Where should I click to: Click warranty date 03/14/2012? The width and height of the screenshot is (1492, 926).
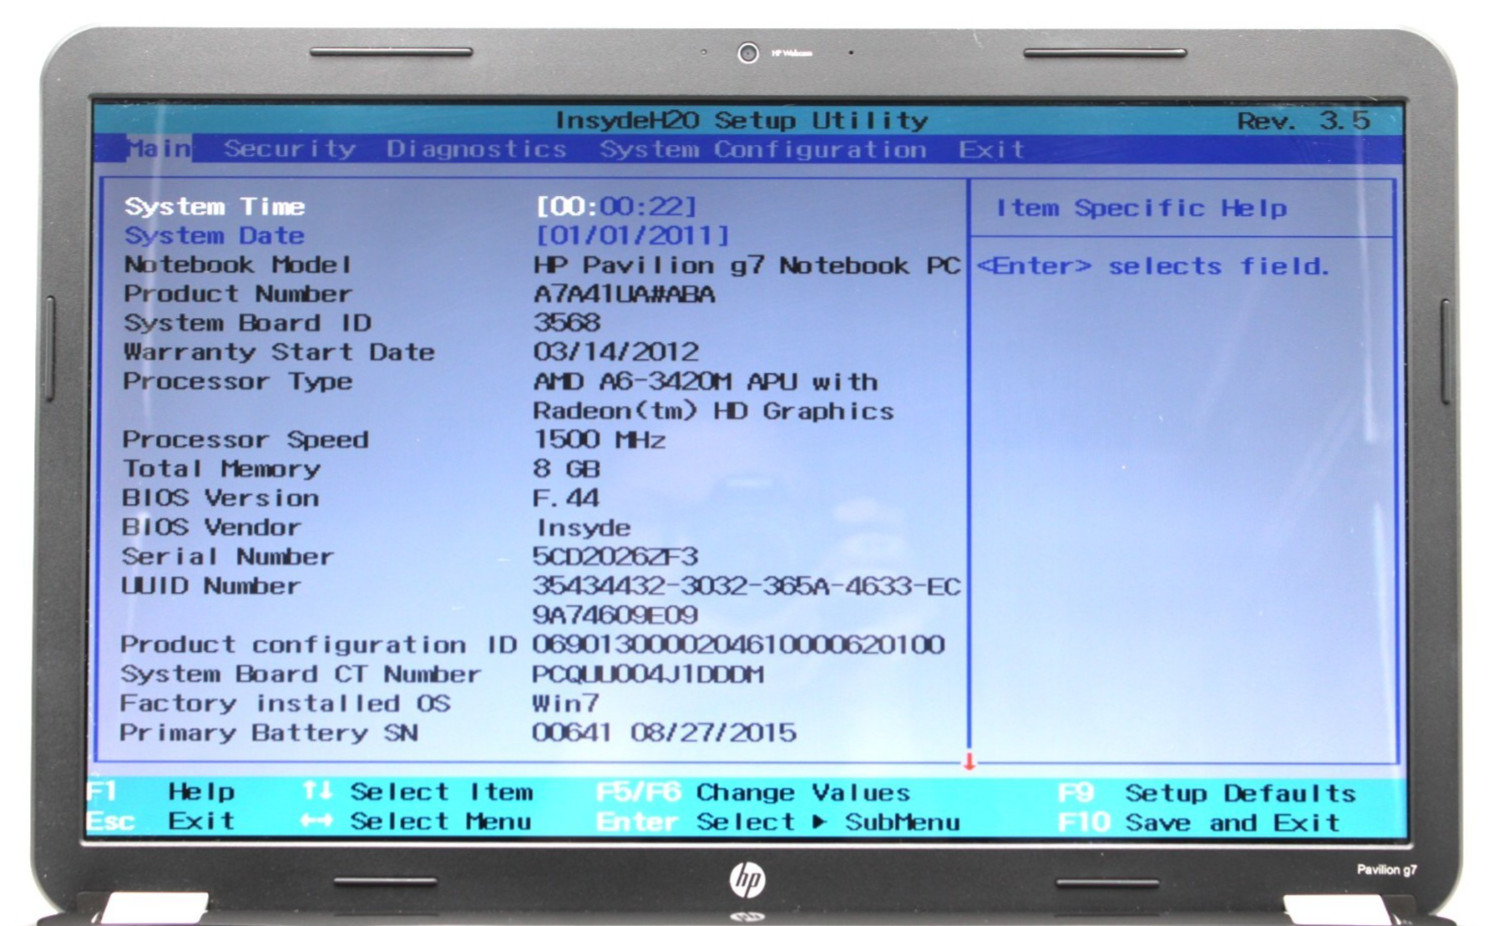click(x=616, y=352)
